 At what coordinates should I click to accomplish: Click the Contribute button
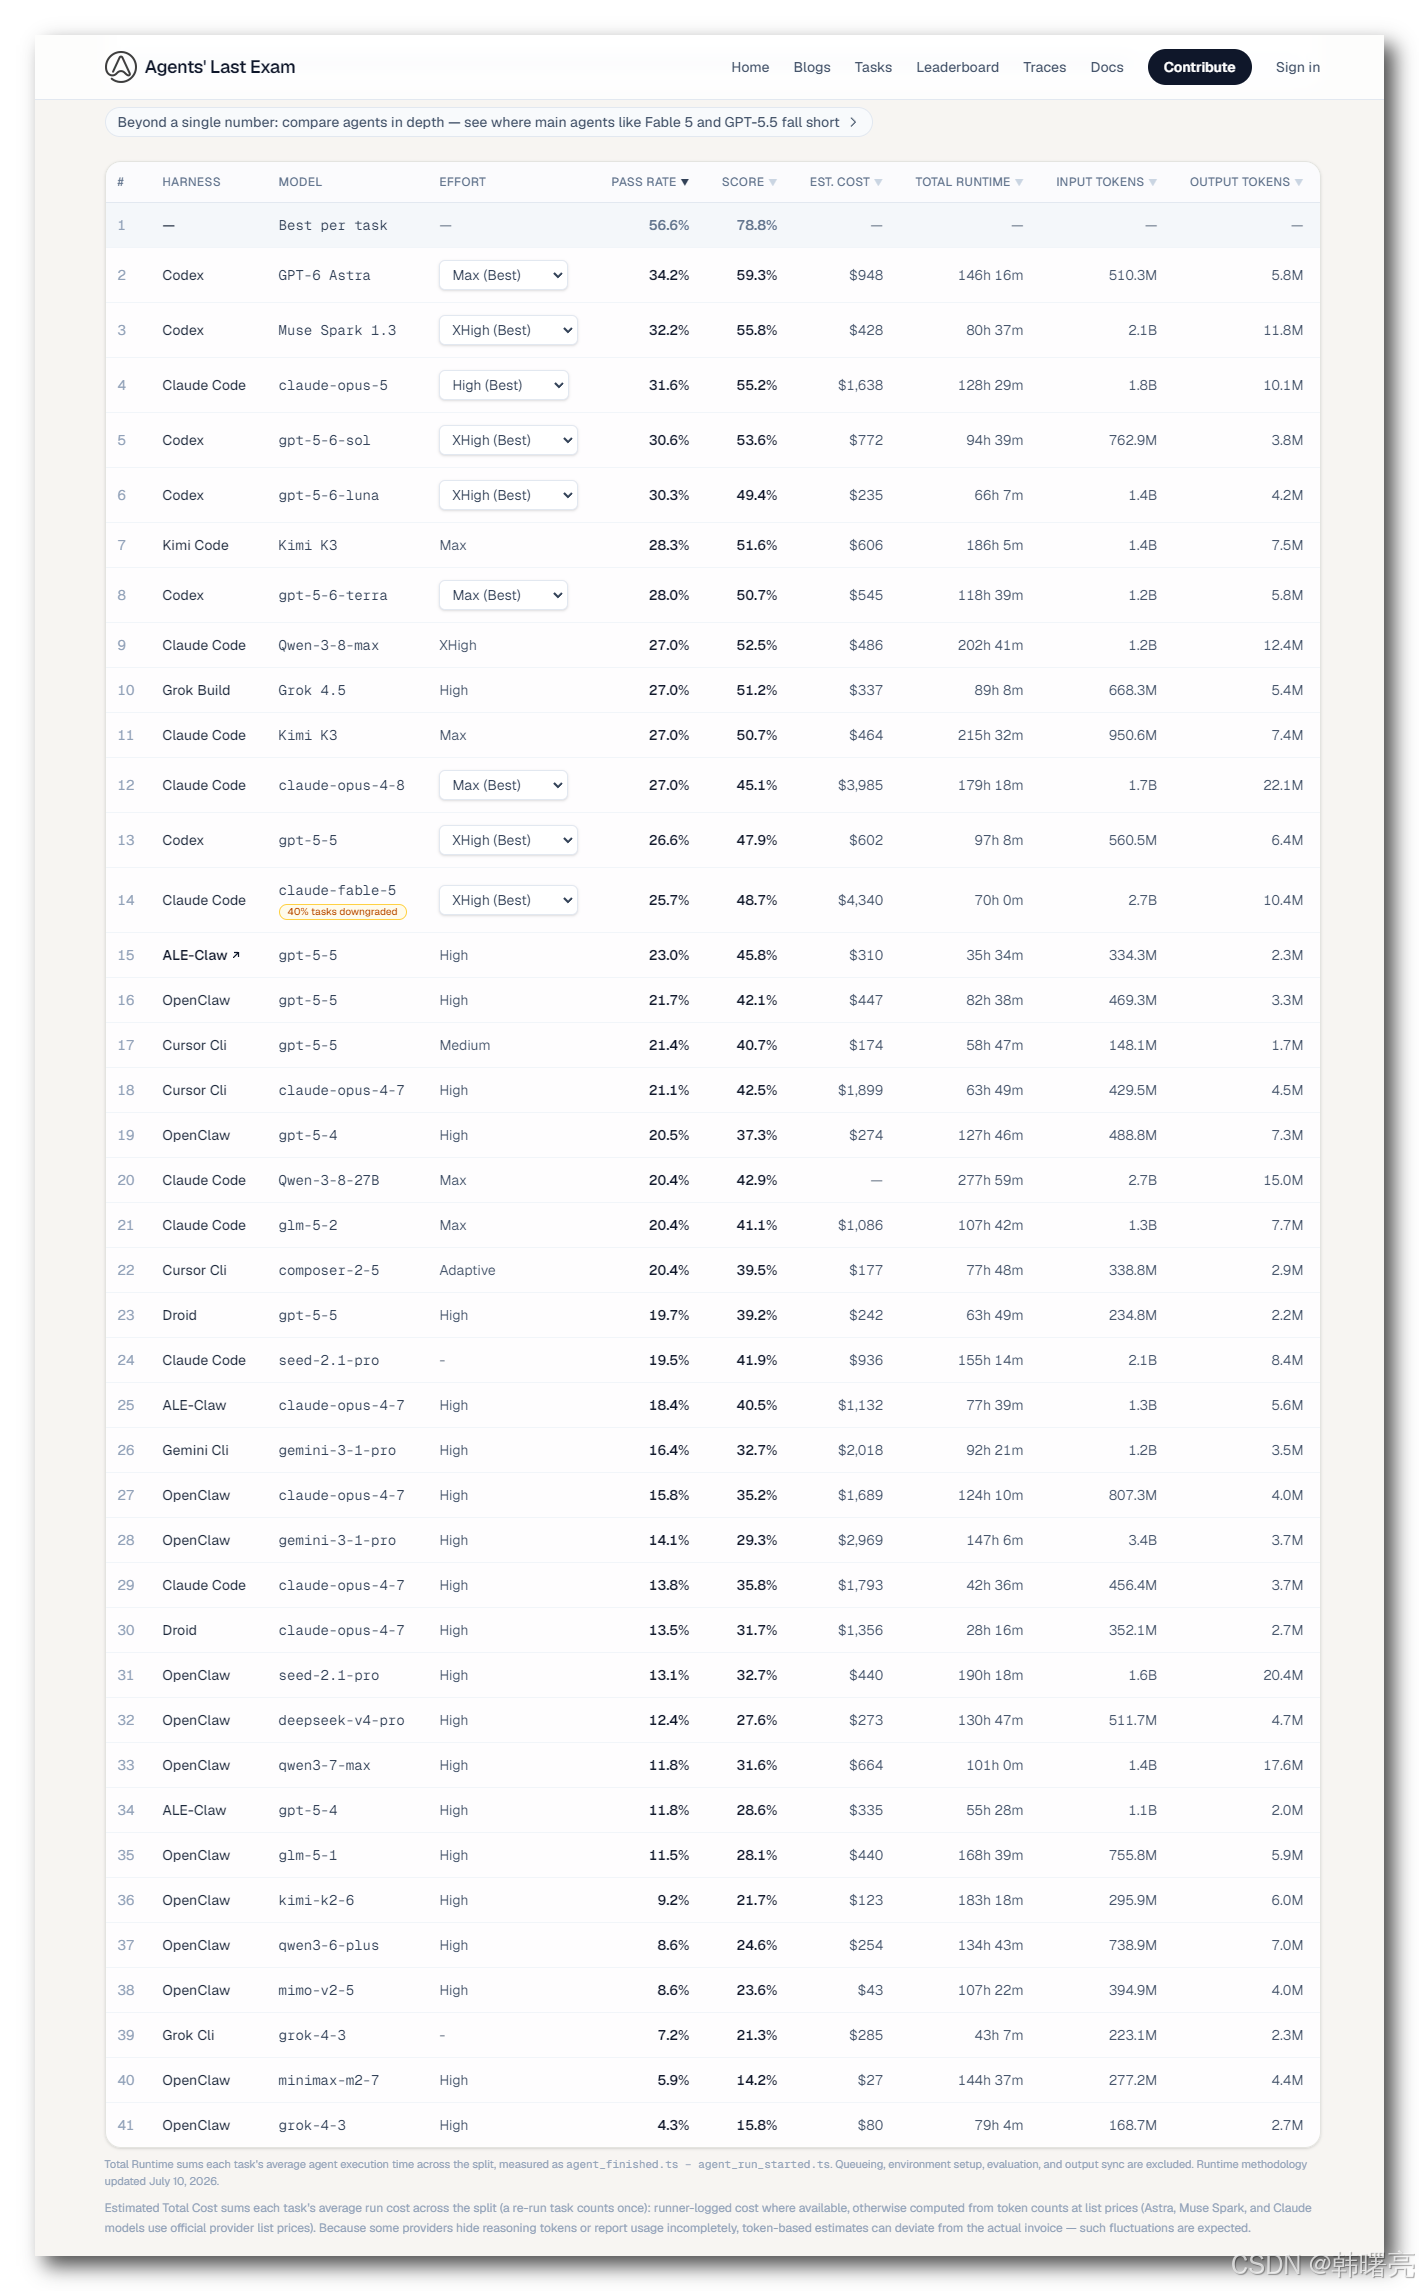tap(1199, 67)
